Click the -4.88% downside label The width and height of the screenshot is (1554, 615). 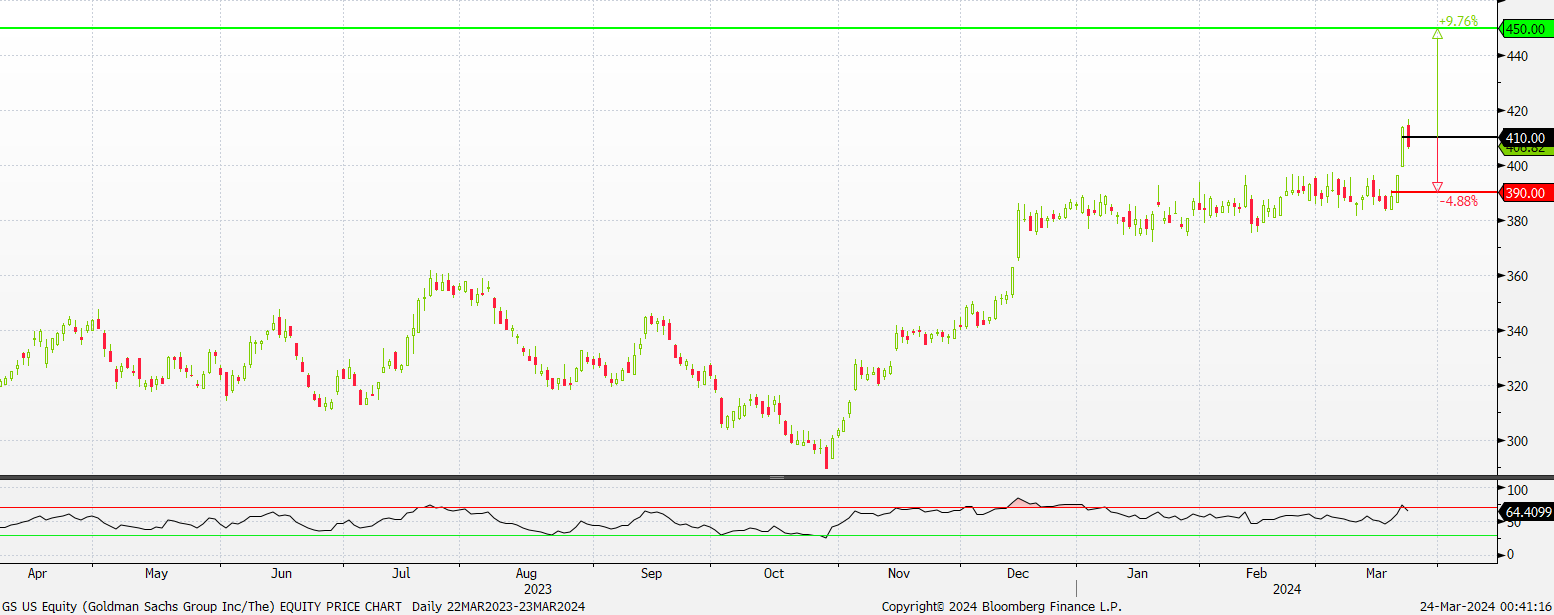coord(1458,201)
